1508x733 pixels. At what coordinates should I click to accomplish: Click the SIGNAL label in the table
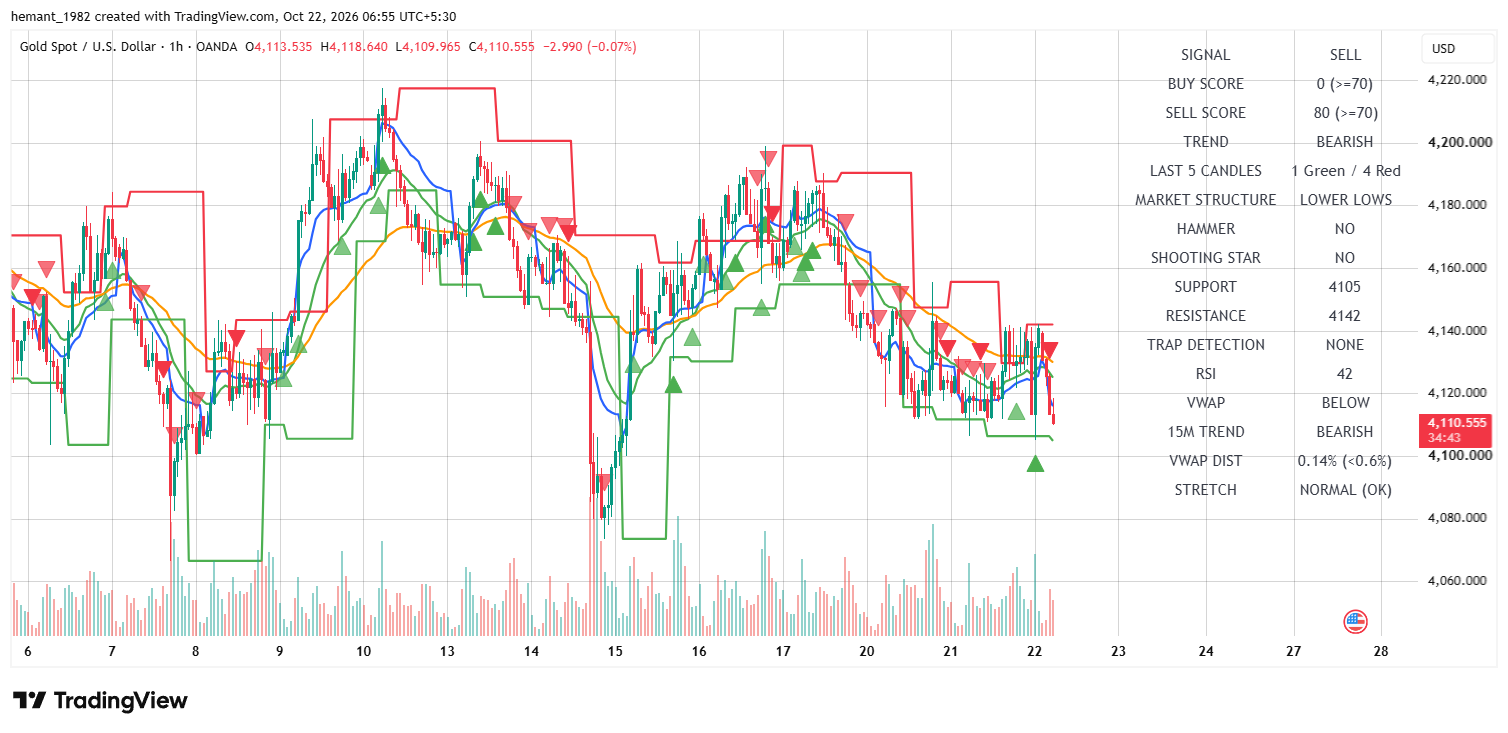pos(1205,55)
